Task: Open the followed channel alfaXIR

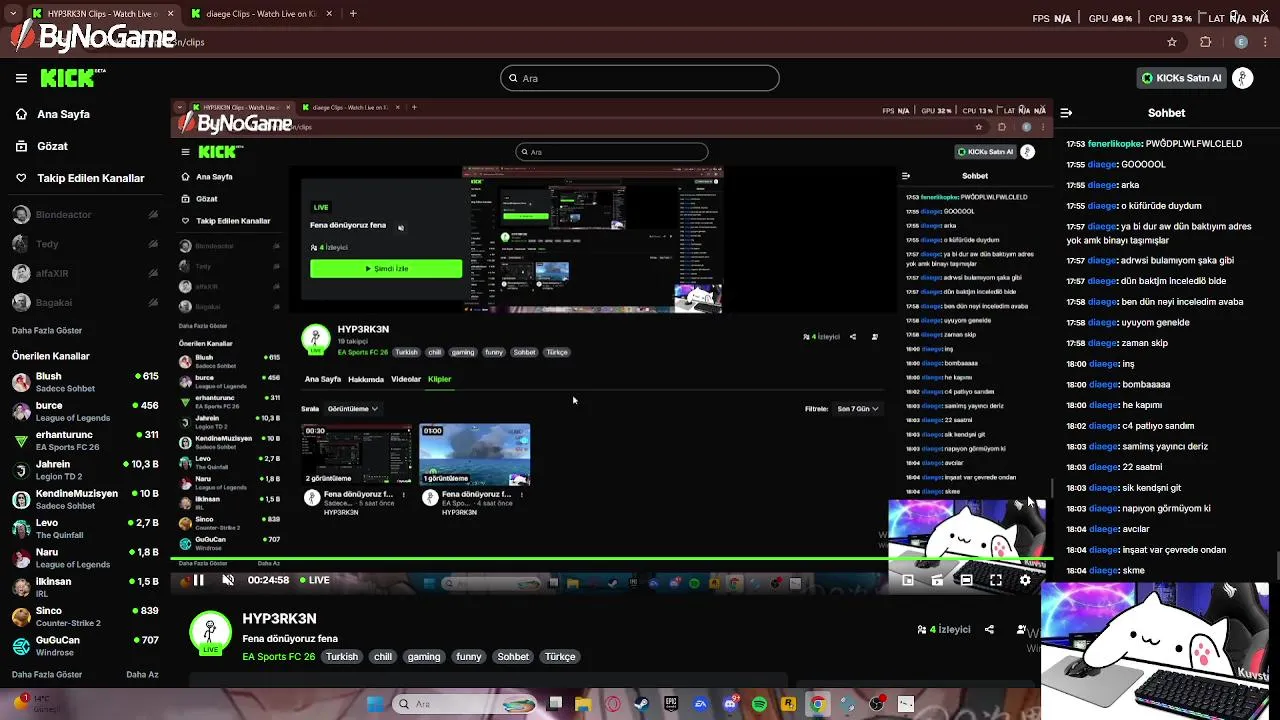Action: point(85,273)
